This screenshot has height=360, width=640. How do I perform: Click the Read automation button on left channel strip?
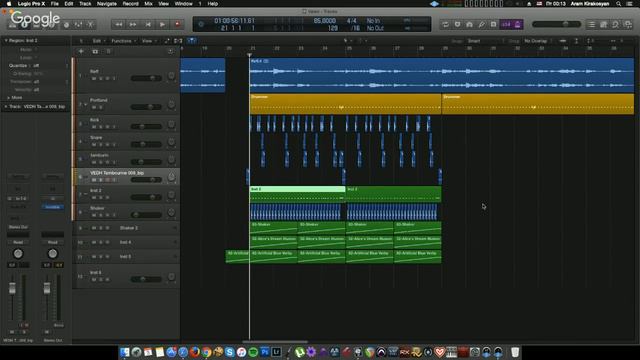tap(18, 242)
